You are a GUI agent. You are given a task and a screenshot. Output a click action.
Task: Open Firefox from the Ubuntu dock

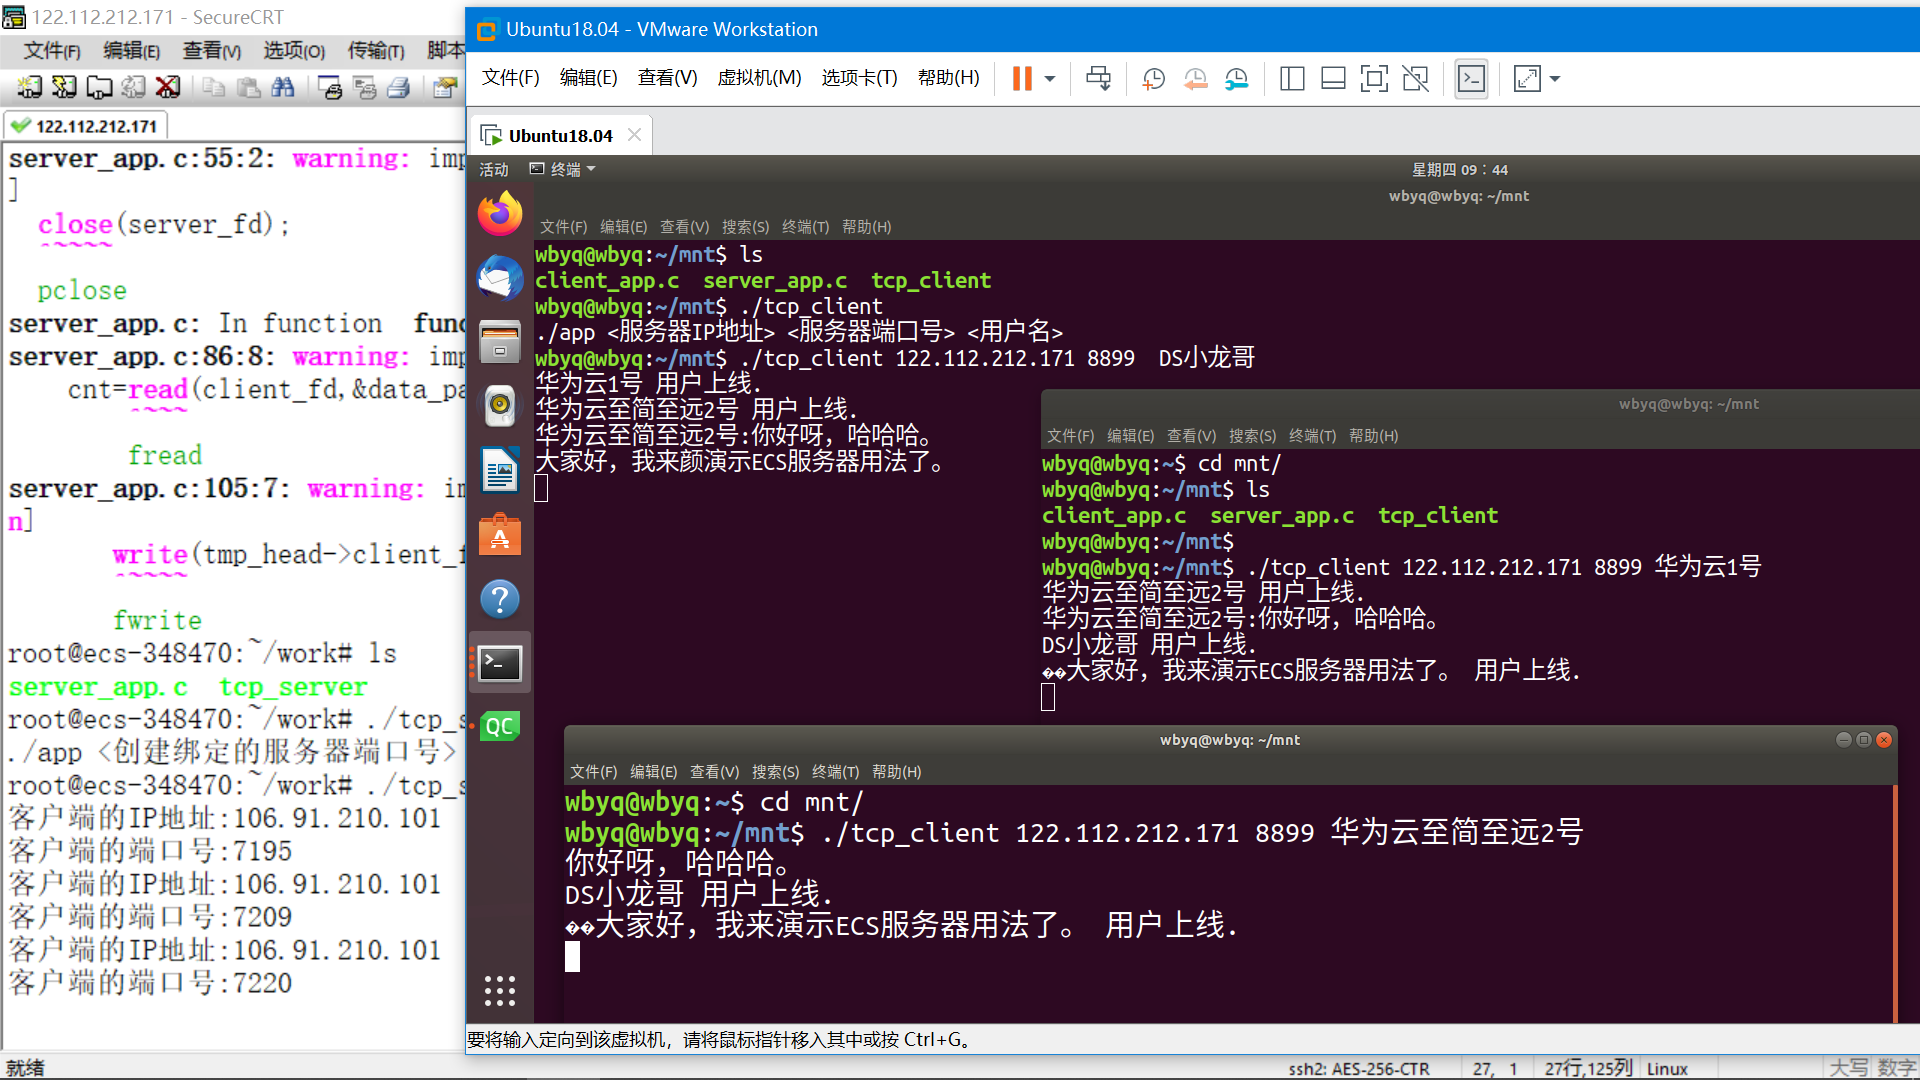point(500,214)
